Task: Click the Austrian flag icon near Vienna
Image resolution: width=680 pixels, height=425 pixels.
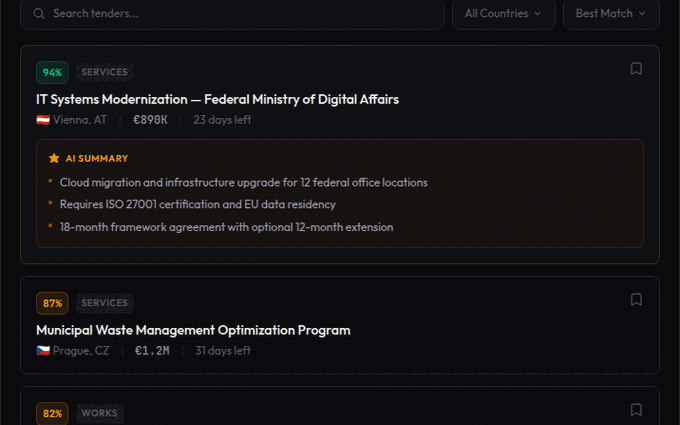Action: [43, 120]
